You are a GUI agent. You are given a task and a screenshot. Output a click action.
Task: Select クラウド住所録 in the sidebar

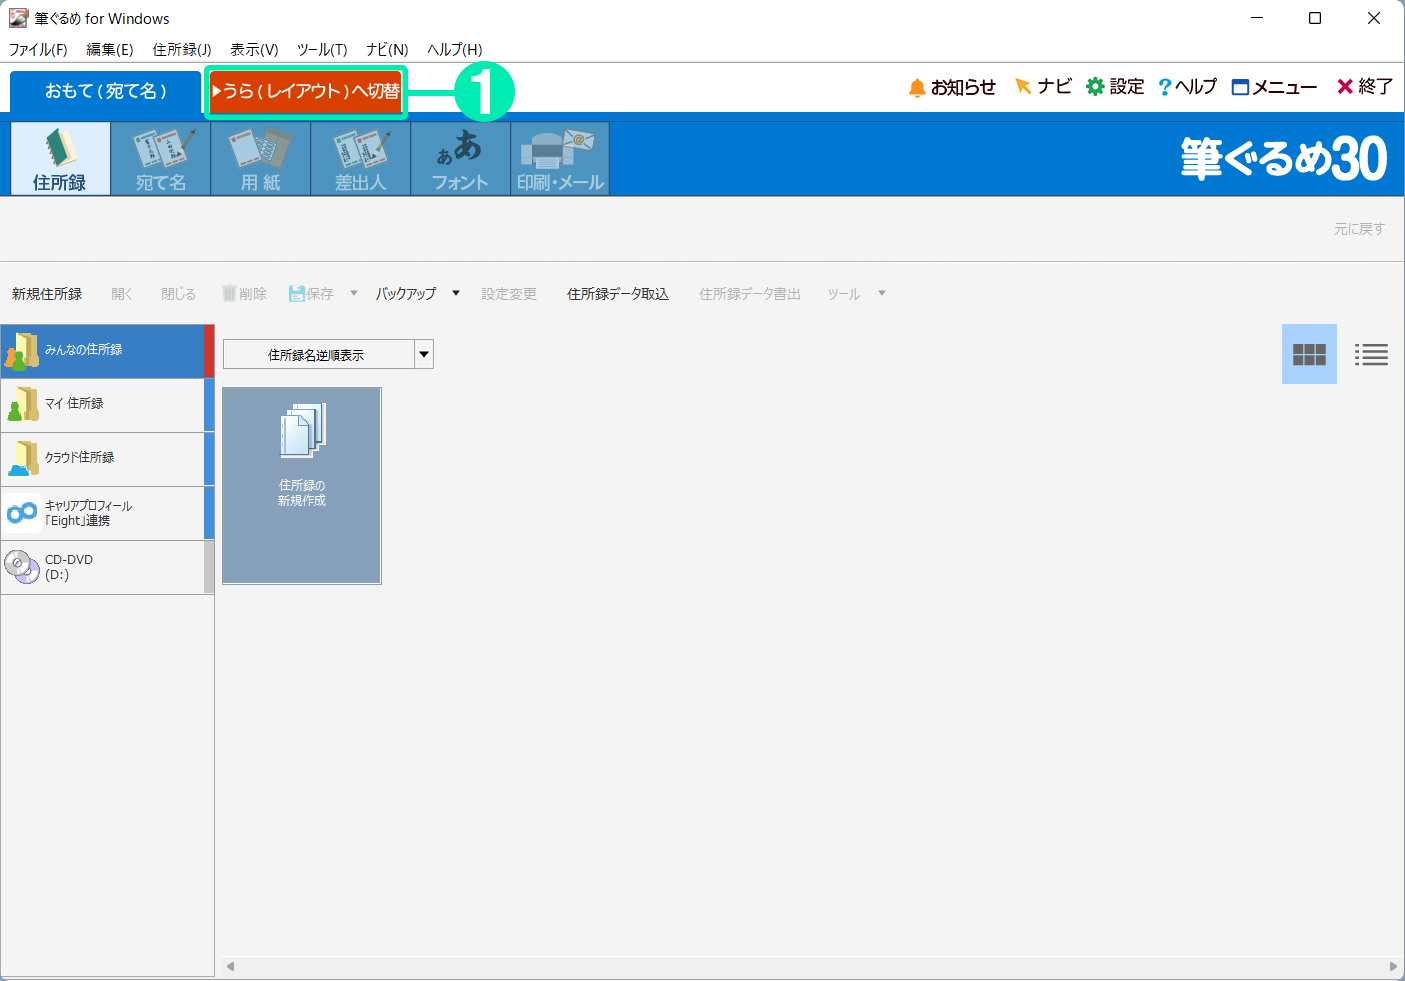(x=106, y=458)
